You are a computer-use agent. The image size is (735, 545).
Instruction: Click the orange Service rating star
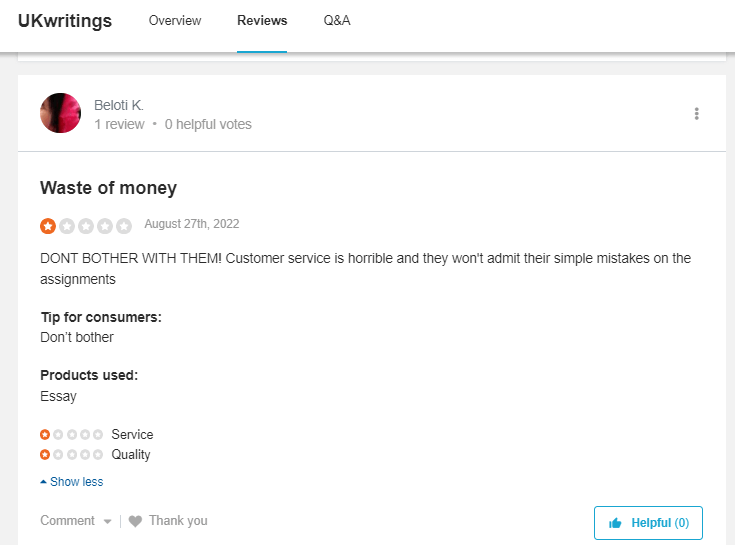point(45,434)
